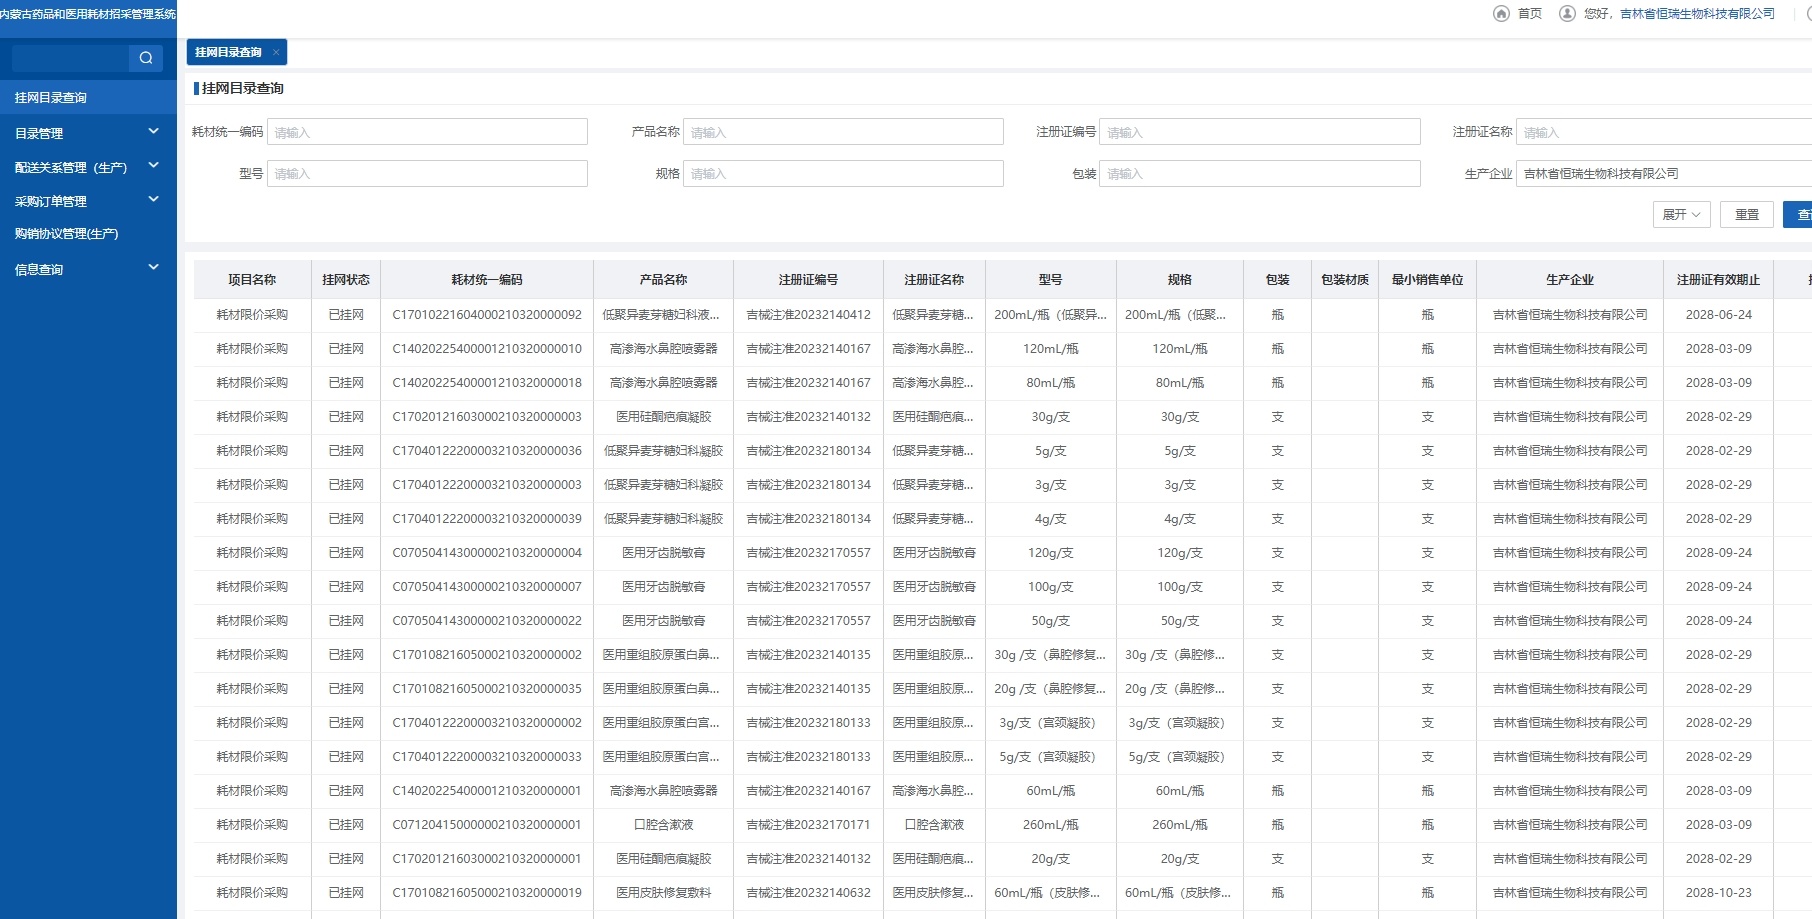1812x919 pixels.
Task: Focus the 包装 input field
Action: (1260, 173)
